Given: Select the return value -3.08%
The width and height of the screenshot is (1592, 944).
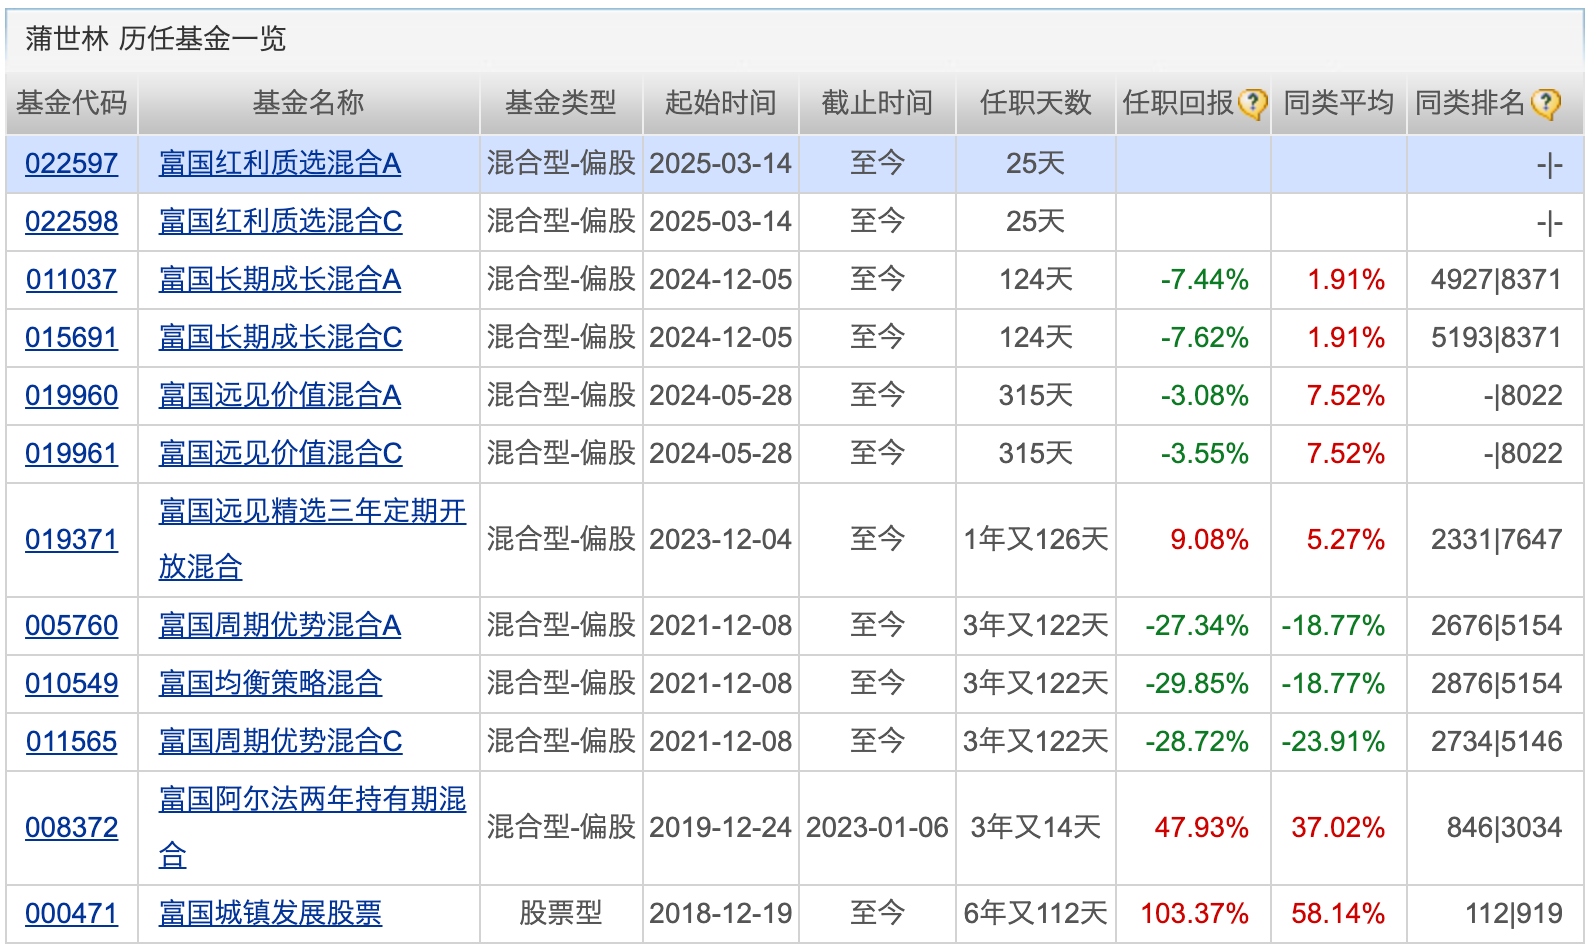Looking at the screenshot, I should 1204,396.
